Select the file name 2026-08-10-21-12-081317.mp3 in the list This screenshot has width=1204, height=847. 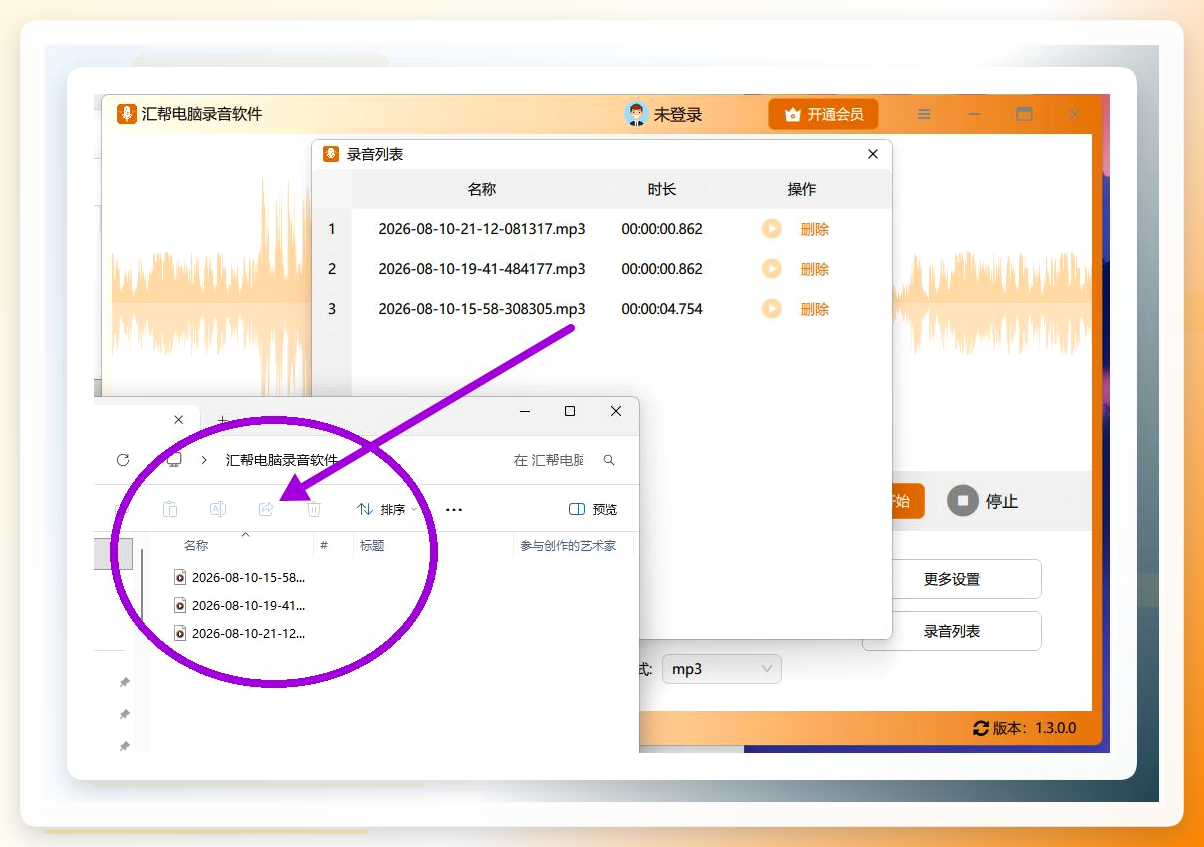482,229
